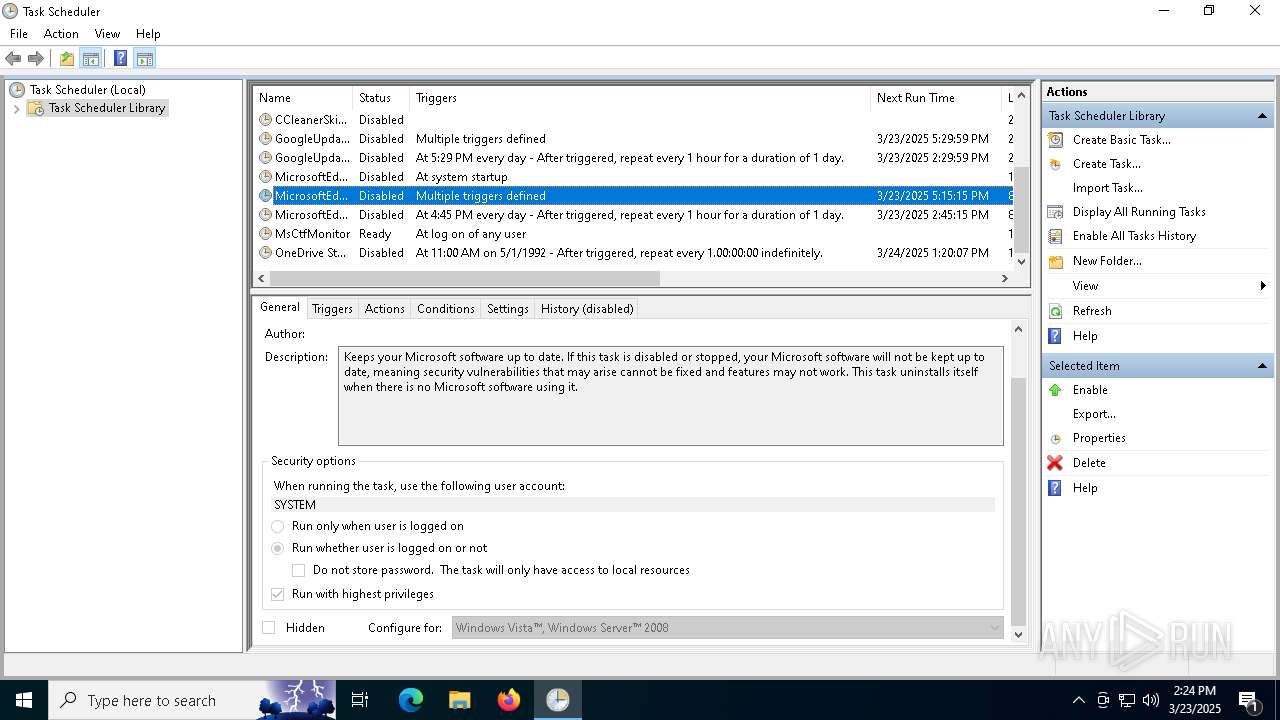Select the task with trigger At system startup
The height and width of the screenshot is (720, 1280).
[x=634, y=177]
